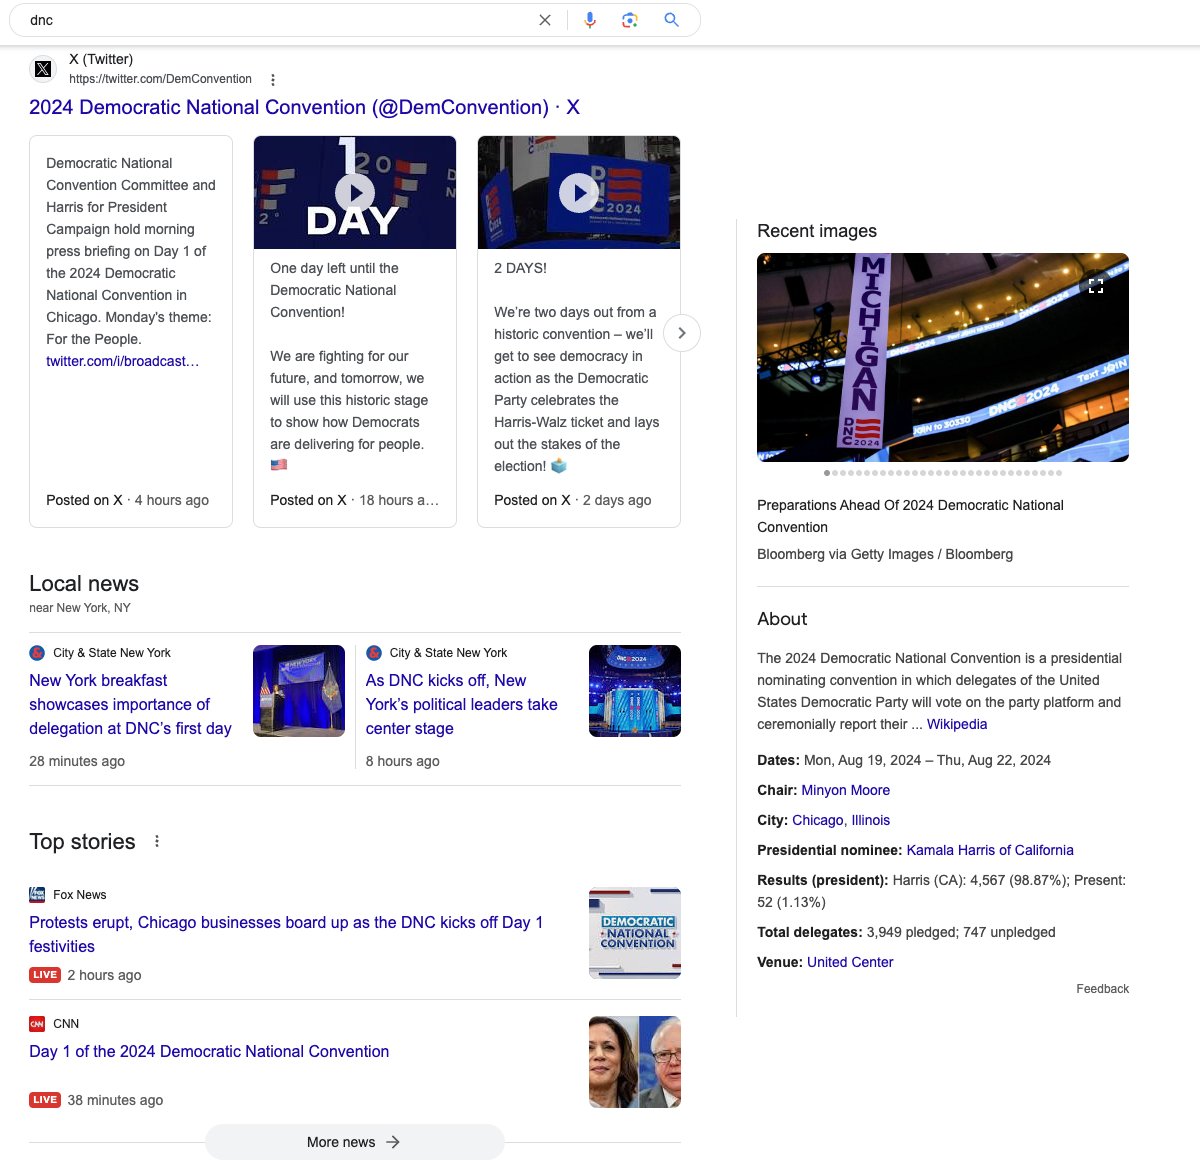
Task: Start voice search with the microphone icon
Action: click(x=590, y=20)
